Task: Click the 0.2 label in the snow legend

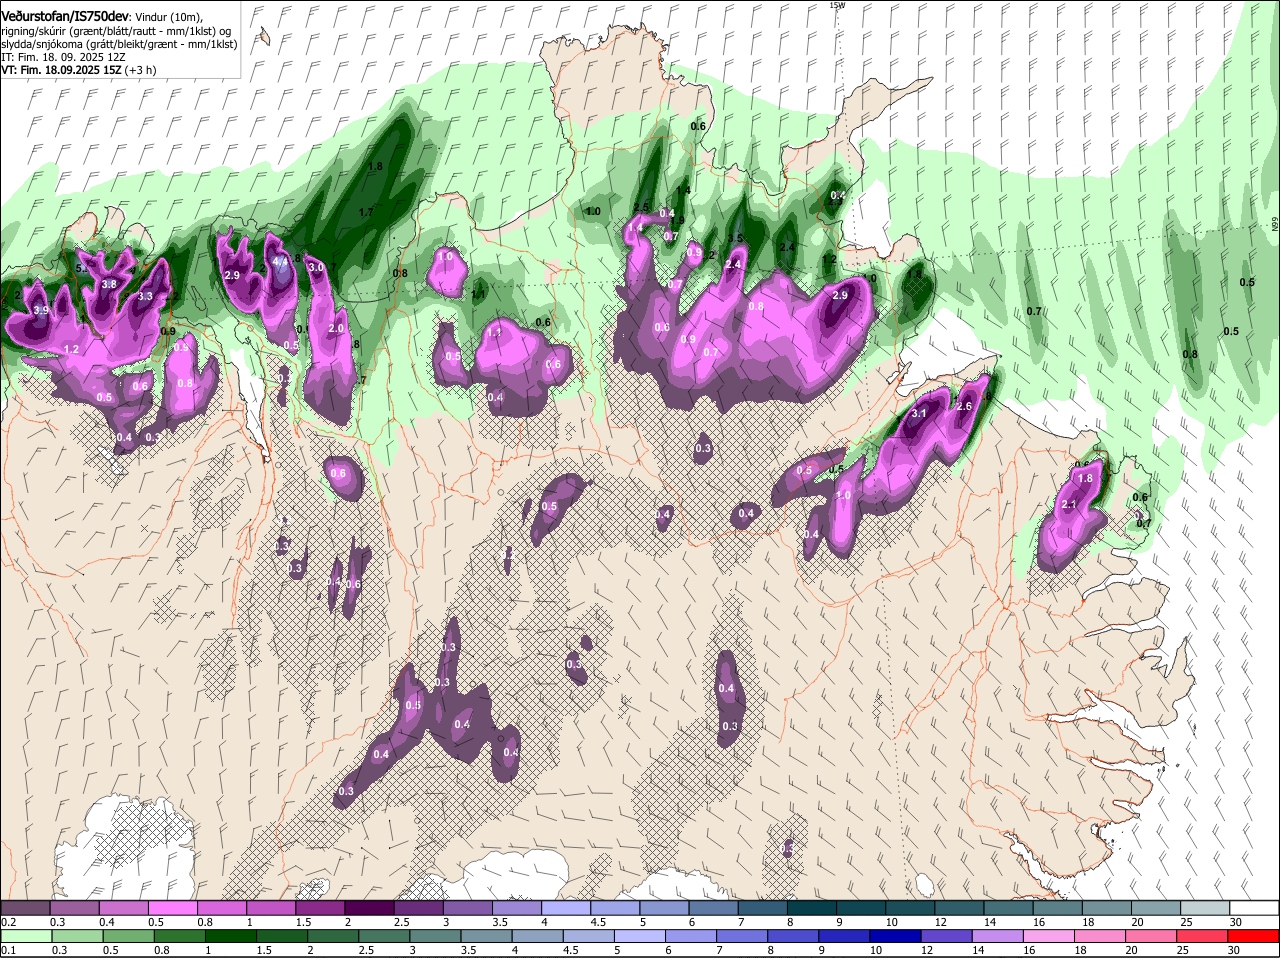Action: point(8,922)
